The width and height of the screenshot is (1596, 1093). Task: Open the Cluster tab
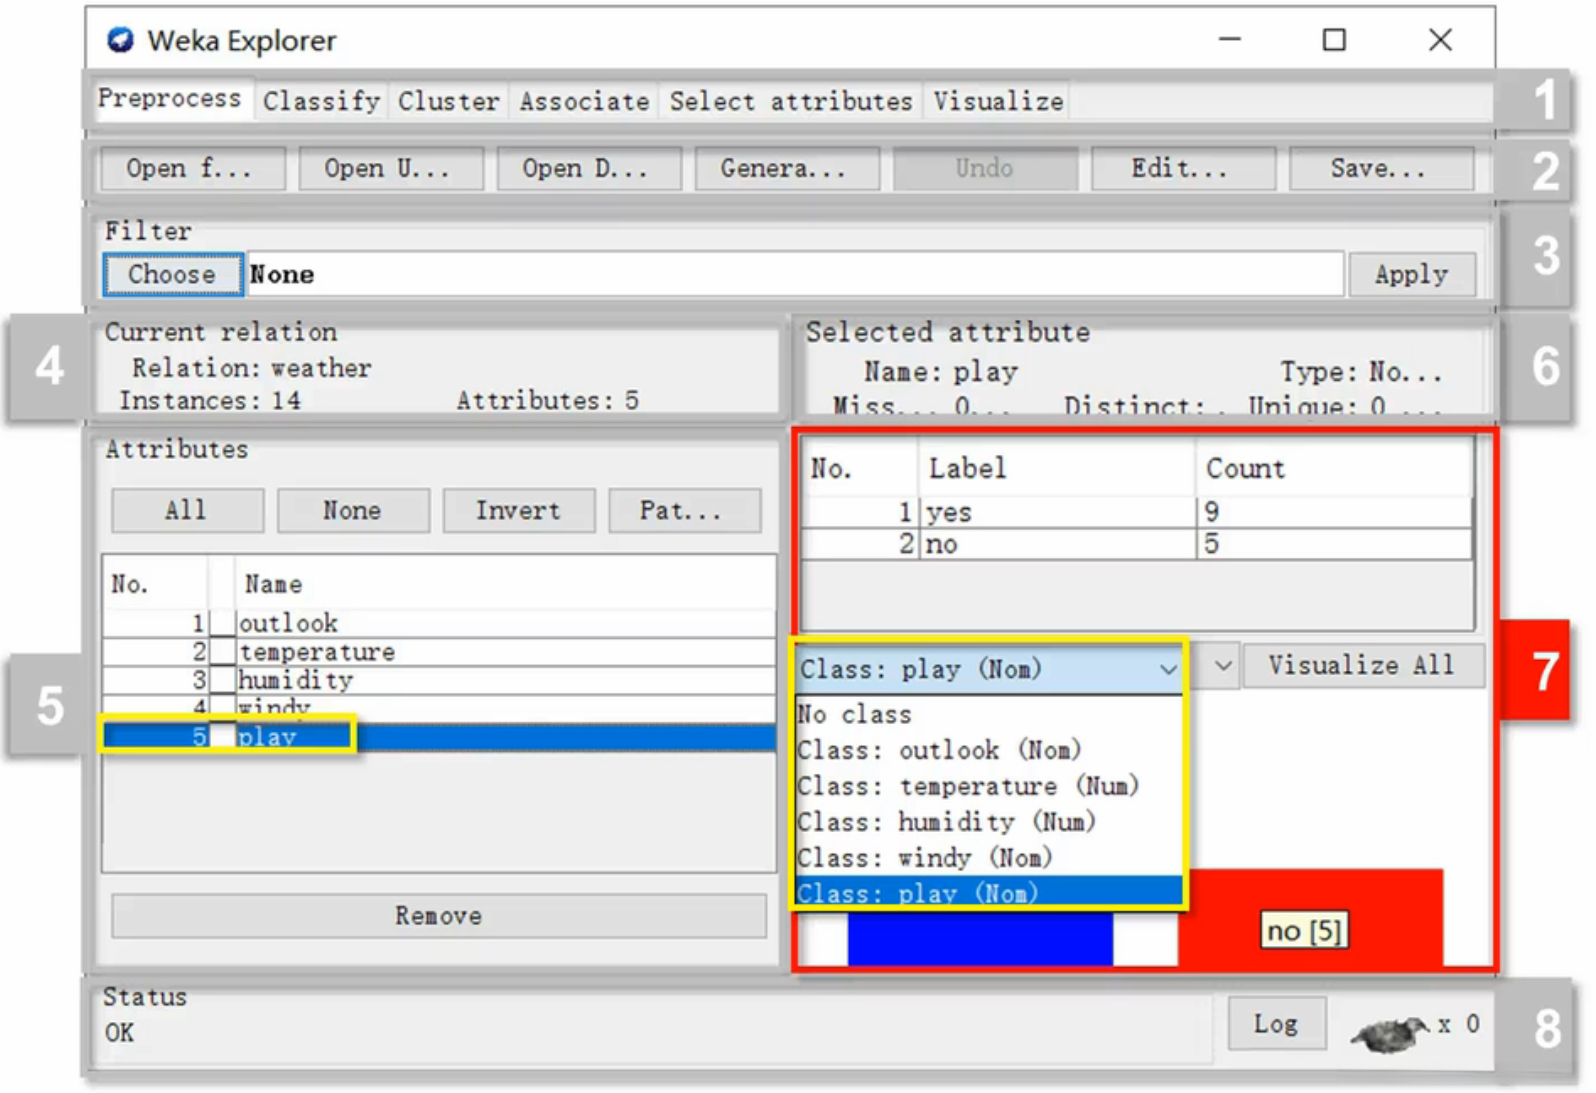[448, 101]
